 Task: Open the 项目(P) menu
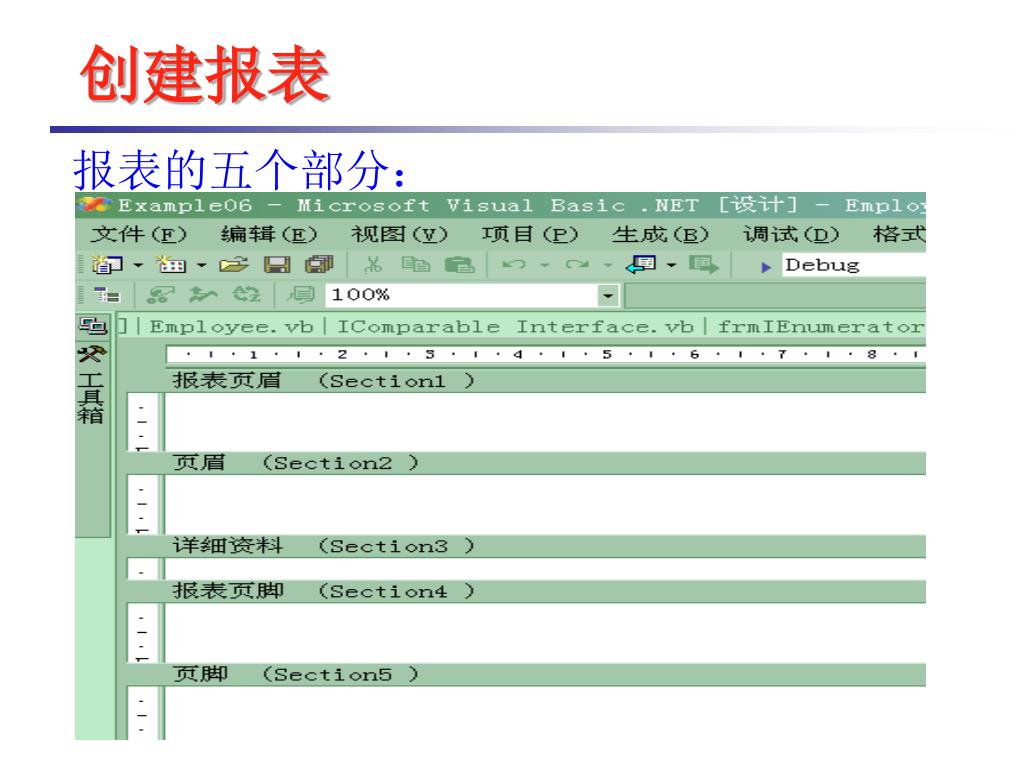[x=530, y=234]
